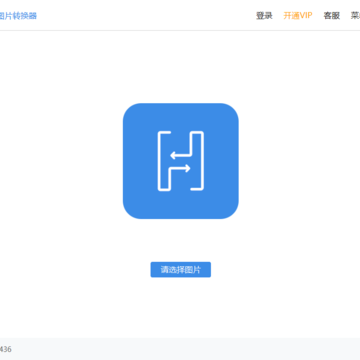Open 客服 customer service menu item
The width and height of the screenshot is (360, 360).
(x=332, y=16)
